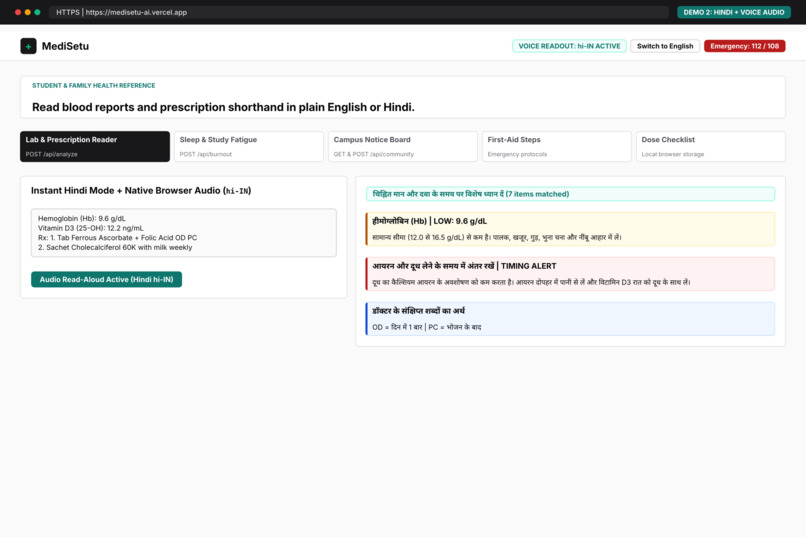Toggle the VOICE READOUT hi-IN ACTIVE pill

click(x=569, y=46)
